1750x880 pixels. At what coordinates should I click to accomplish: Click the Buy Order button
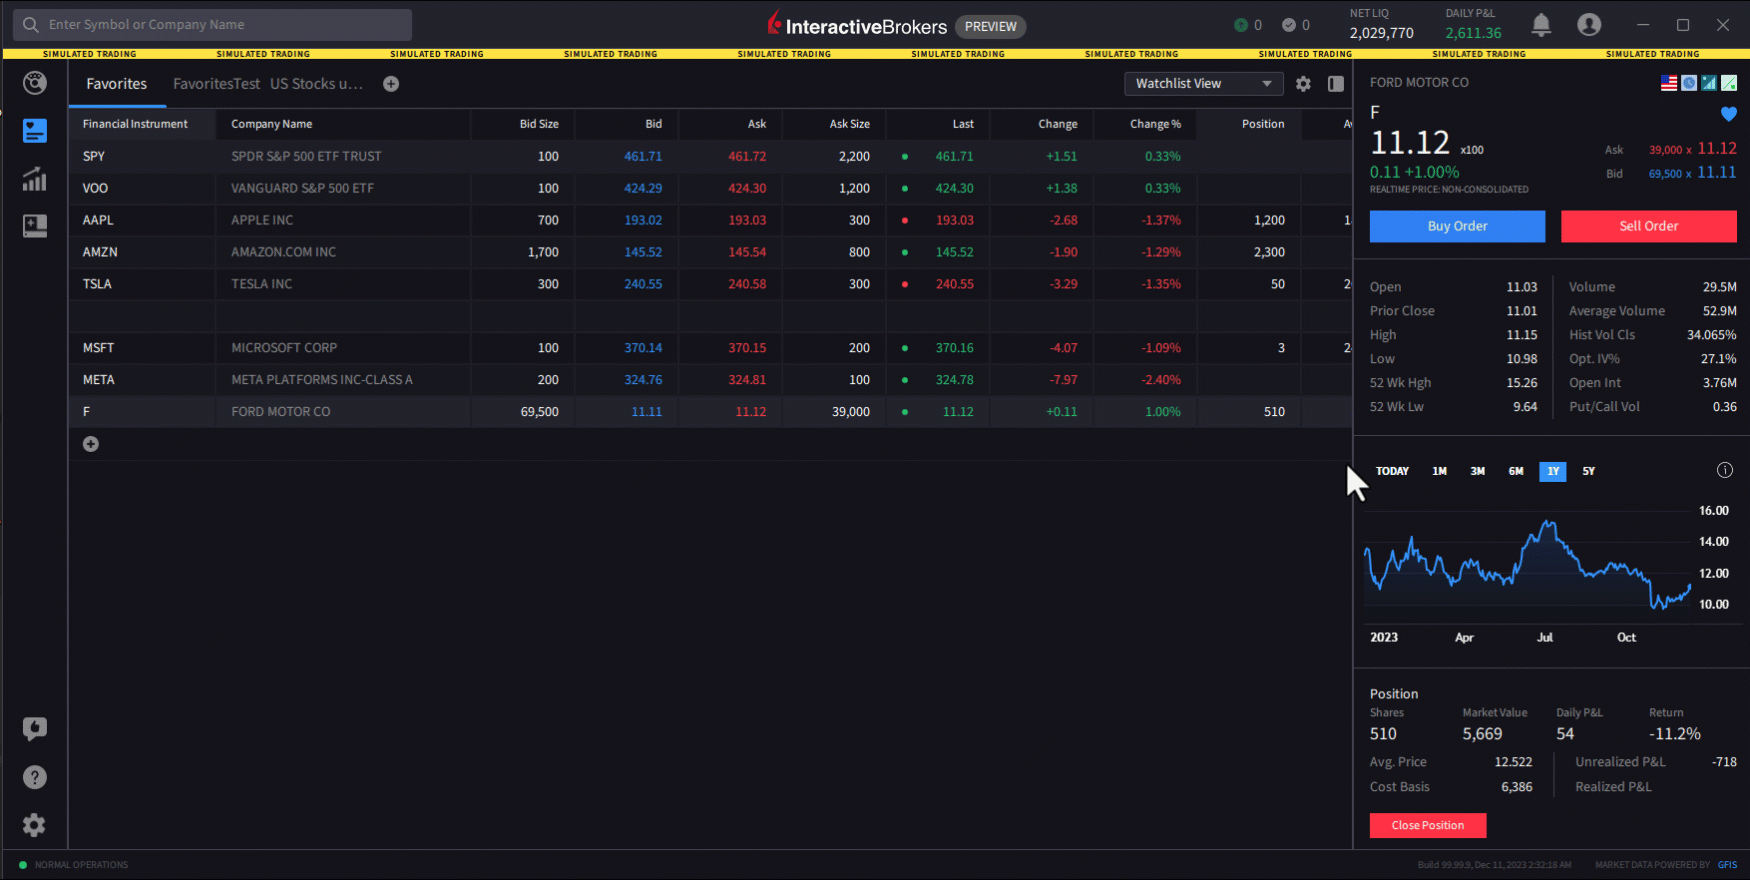coord(1457,226)
